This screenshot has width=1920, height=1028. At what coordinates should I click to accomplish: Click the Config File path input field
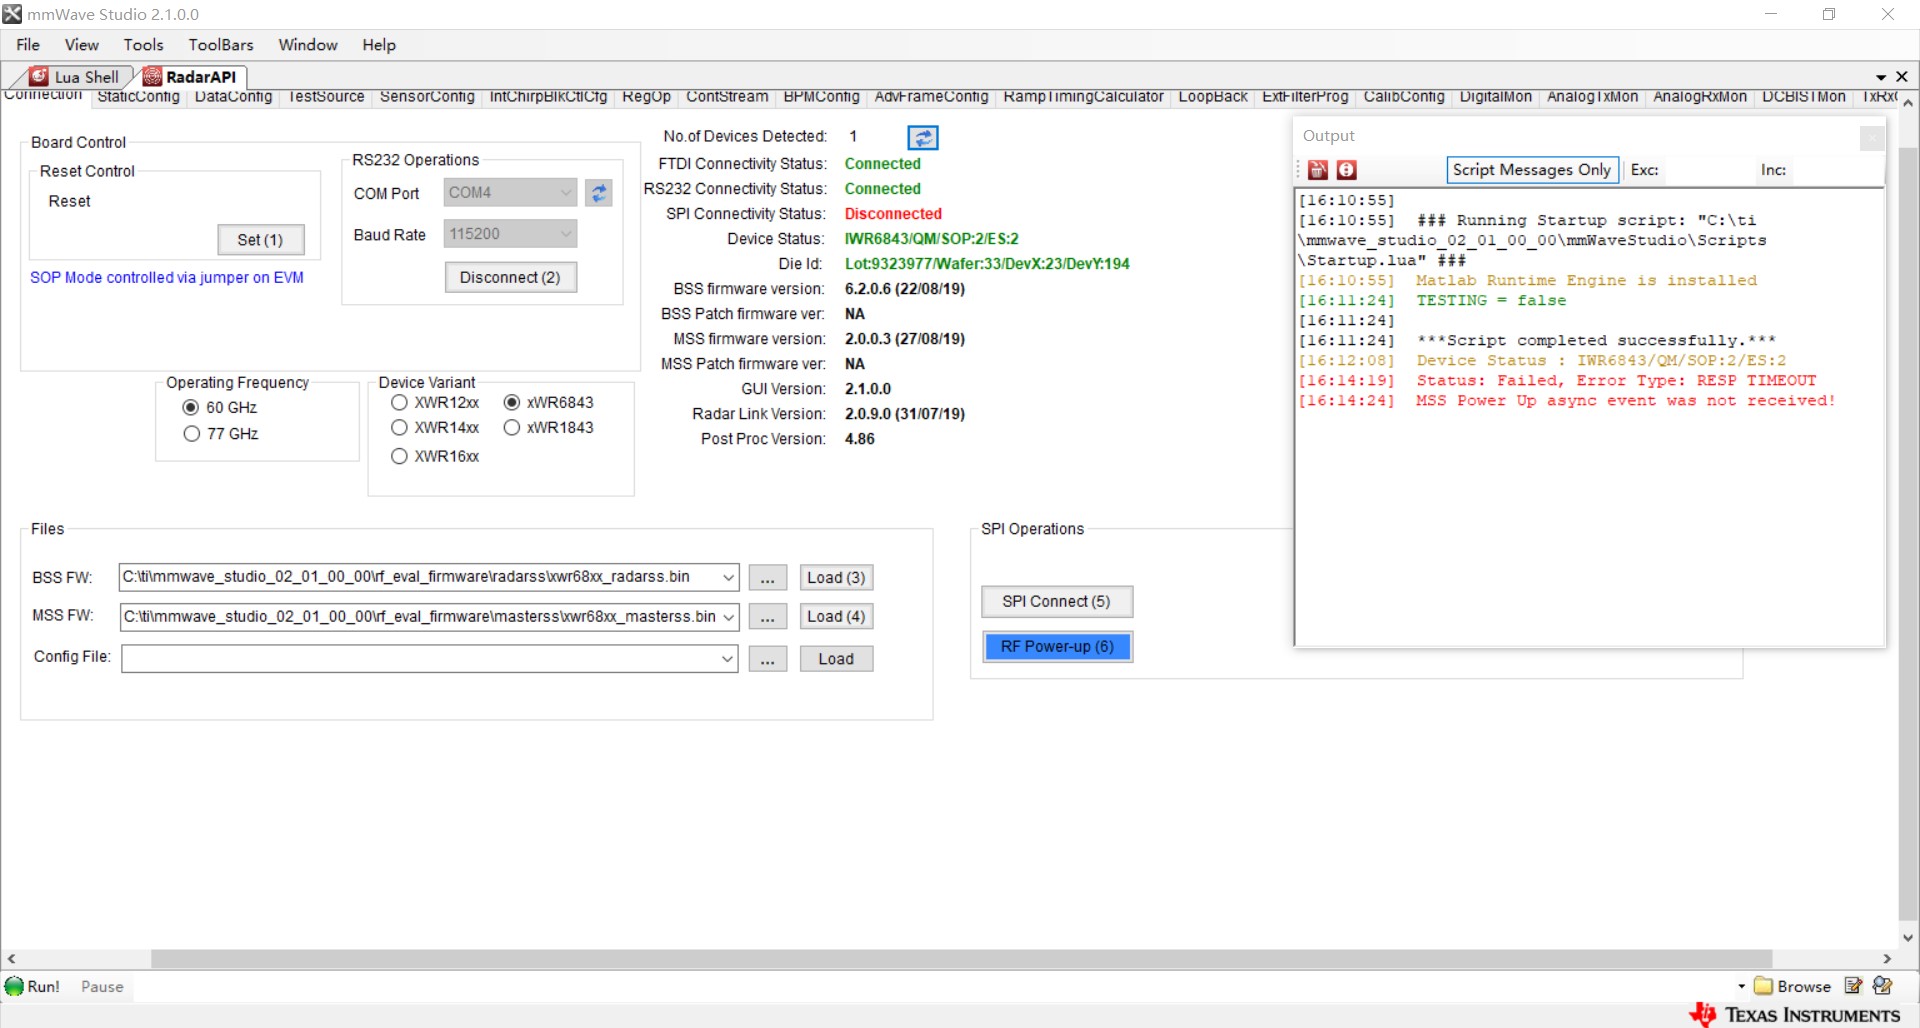point(420,659)
